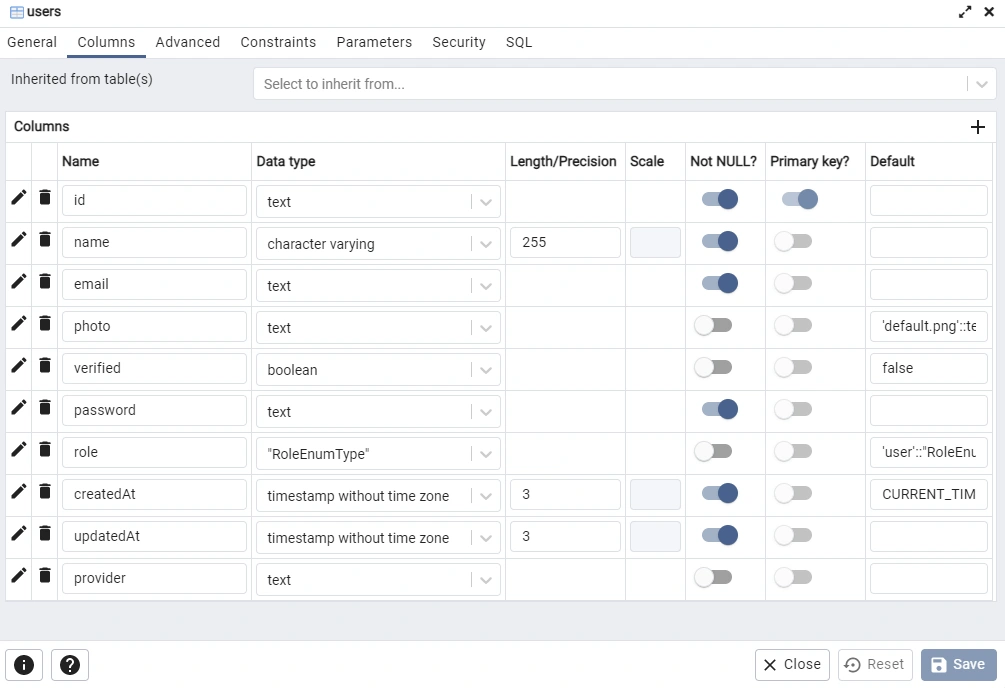Delete the email column
Viewport: 1005px width, 688px height.
tap(45, 281)
